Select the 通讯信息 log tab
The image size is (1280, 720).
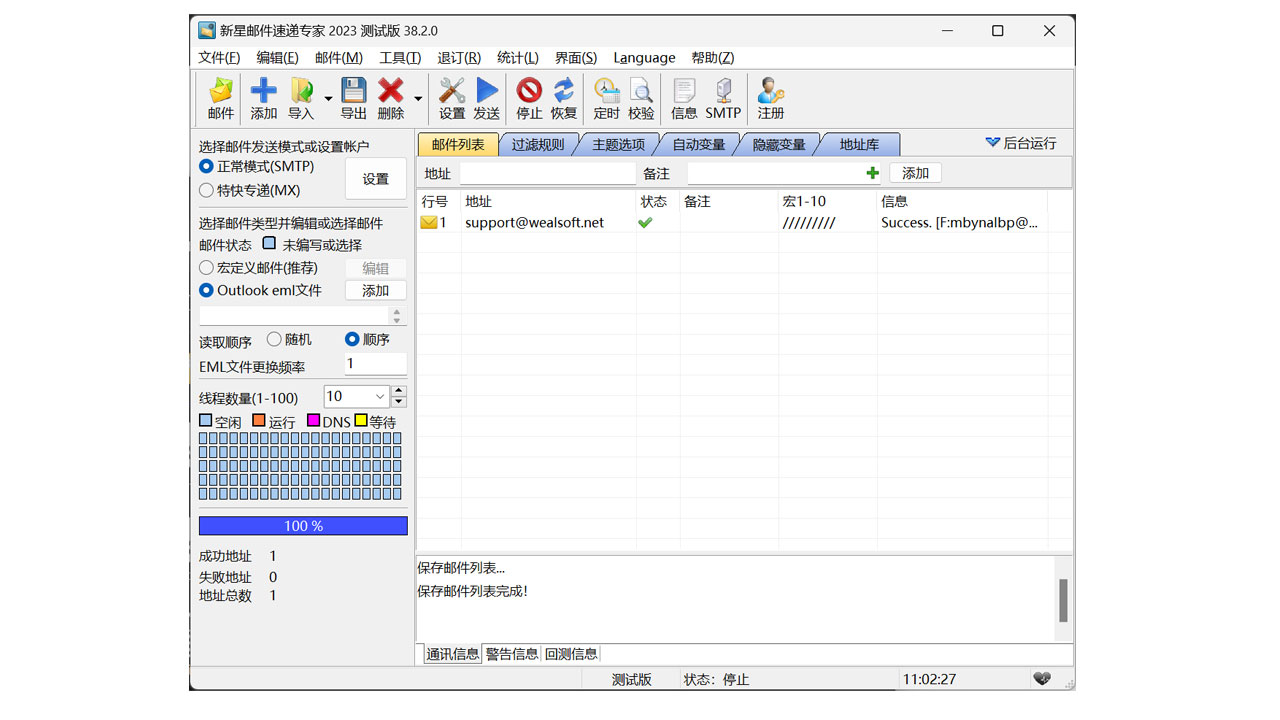pos(452,654)
